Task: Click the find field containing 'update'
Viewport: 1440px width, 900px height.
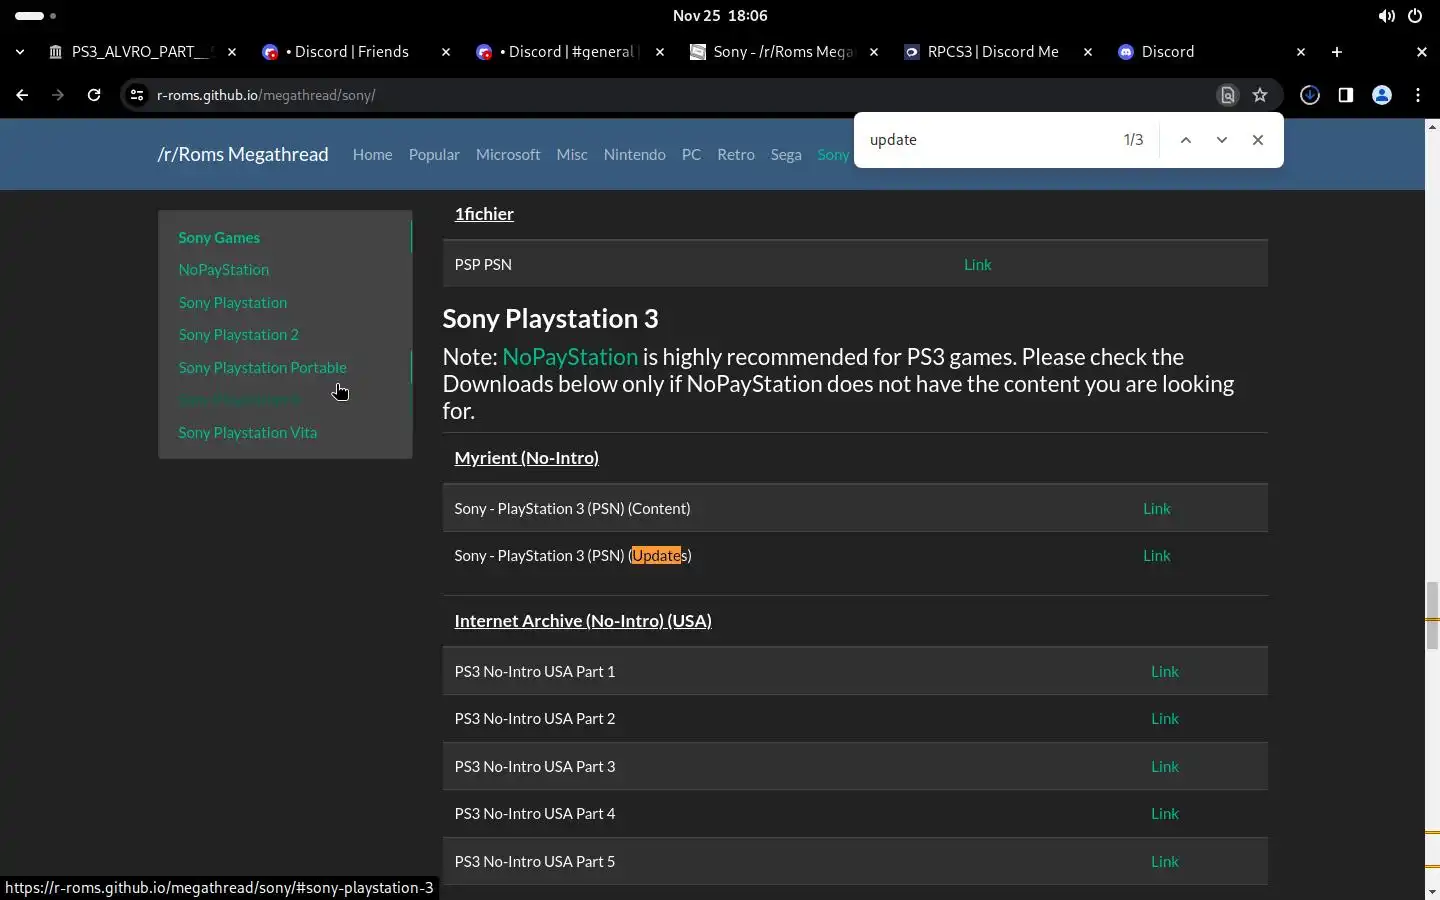Action: point(985,140)
